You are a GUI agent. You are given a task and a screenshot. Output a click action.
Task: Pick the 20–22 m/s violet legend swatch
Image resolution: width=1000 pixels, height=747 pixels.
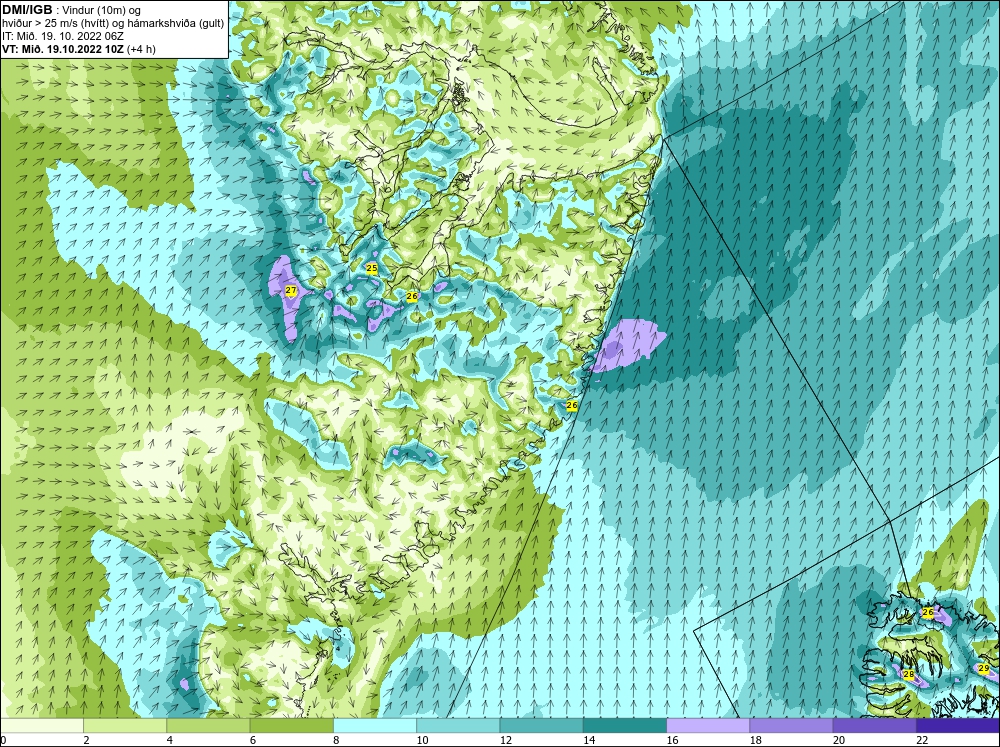coord(874,725)
